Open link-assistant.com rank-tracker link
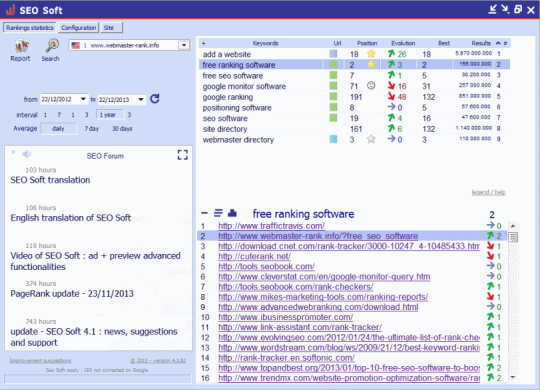This screenshot has width=540, height=390. [300, 327]
